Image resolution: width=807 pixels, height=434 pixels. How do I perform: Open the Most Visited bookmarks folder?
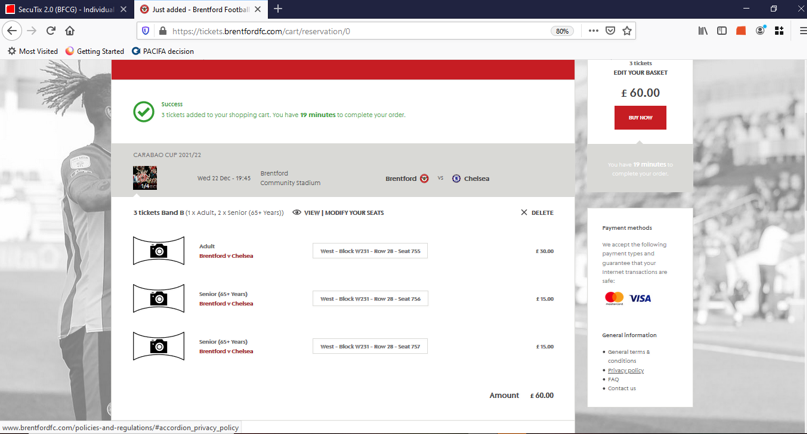32,51
